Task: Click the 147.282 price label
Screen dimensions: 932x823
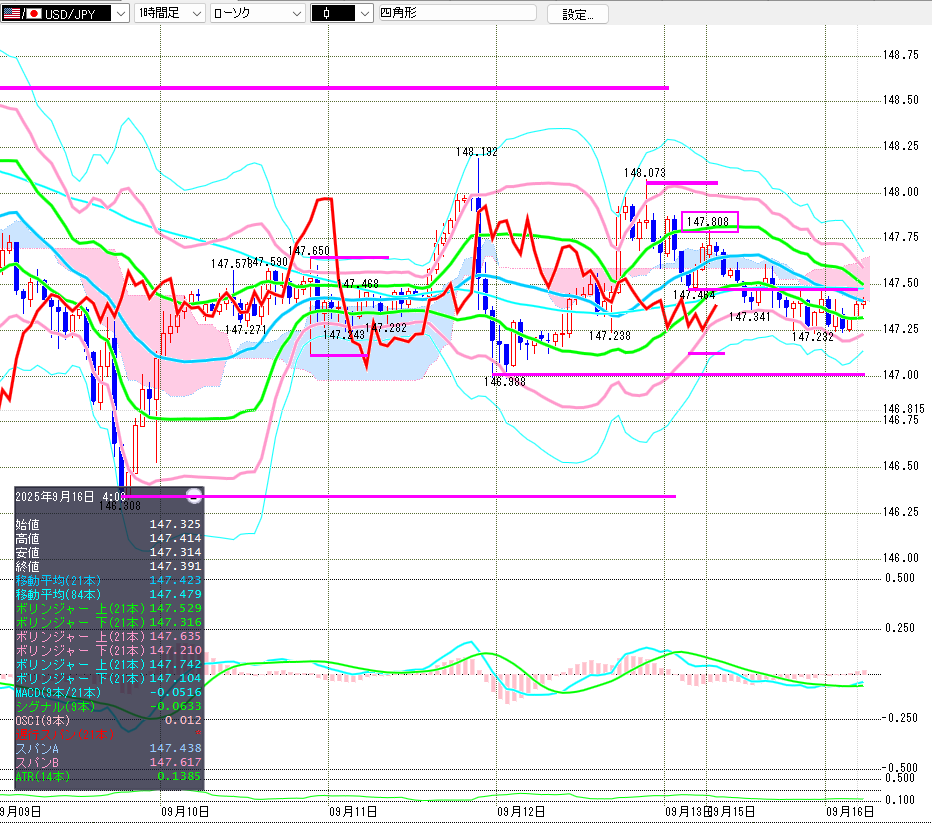Action: point(386,328)
